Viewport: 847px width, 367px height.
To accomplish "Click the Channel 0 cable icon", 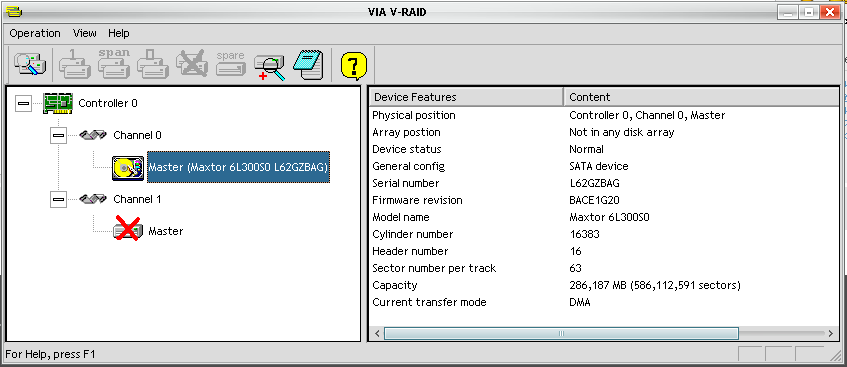I will (x=92, y=135).
